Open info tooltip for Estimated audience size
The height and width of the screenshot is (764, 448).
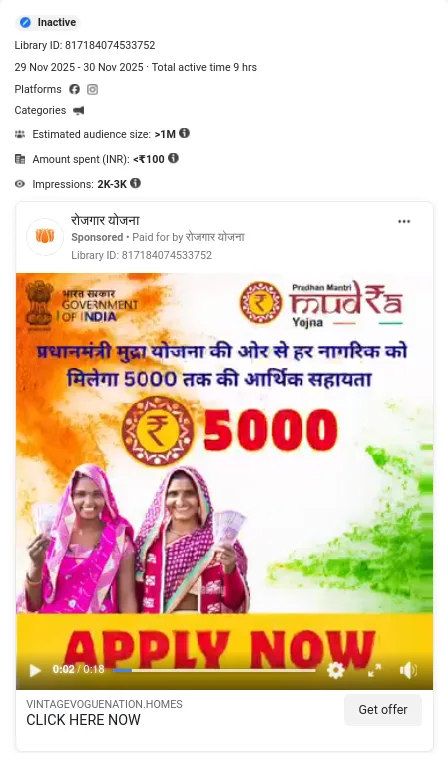click(184, 133)
